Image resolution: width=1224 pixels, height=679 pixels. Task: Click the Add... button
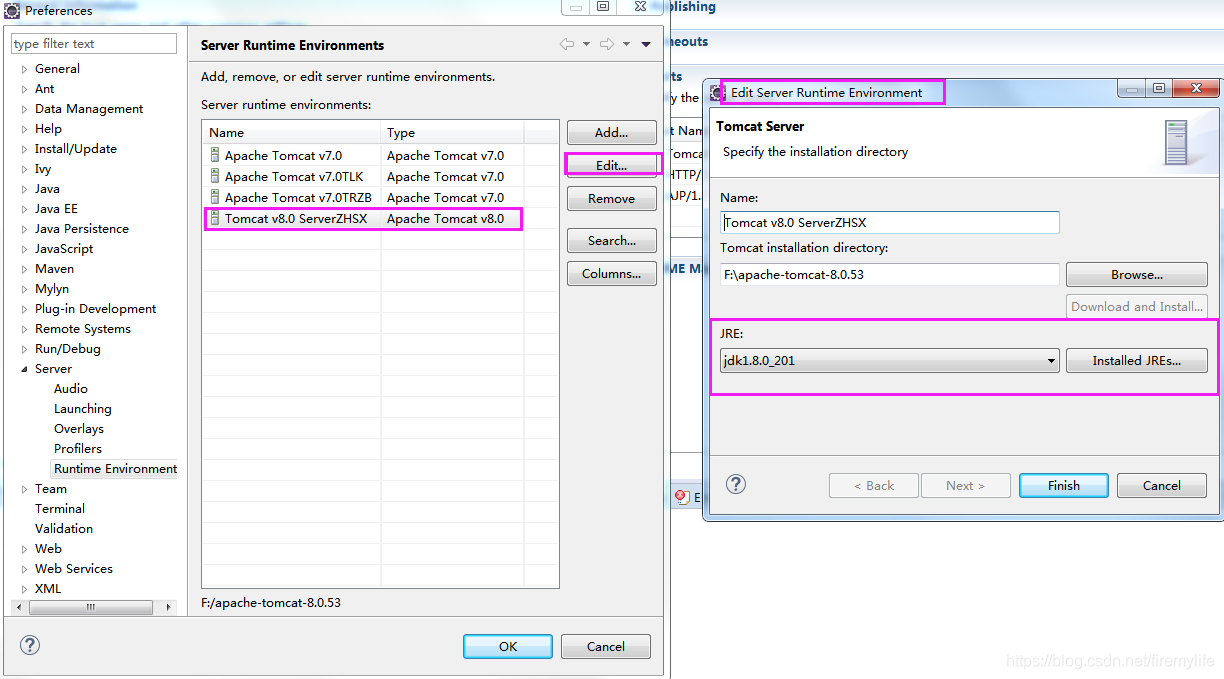(612, 132)
